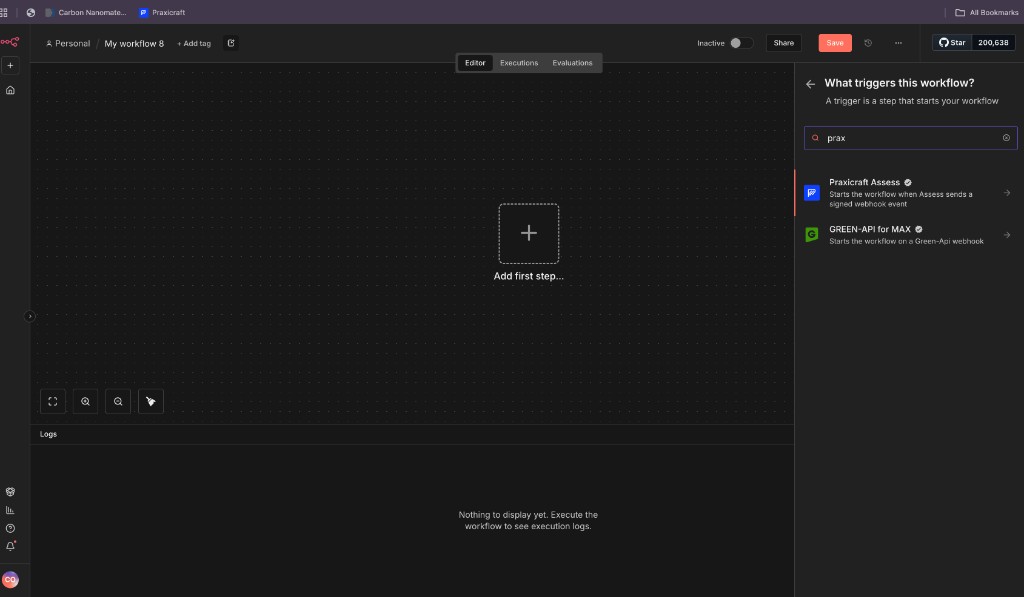Click the Personal project breadcrumb

[68, 44]
